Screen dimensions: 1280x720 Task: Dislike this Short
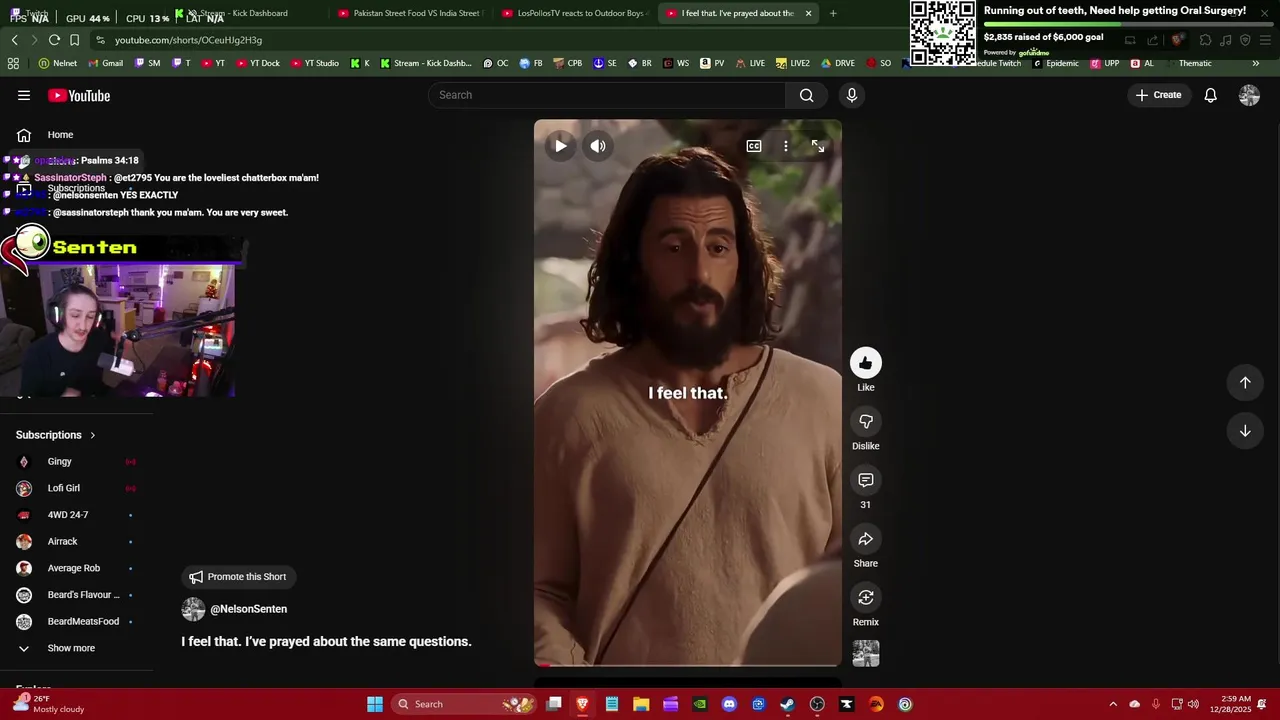click(x=866, y=421)
